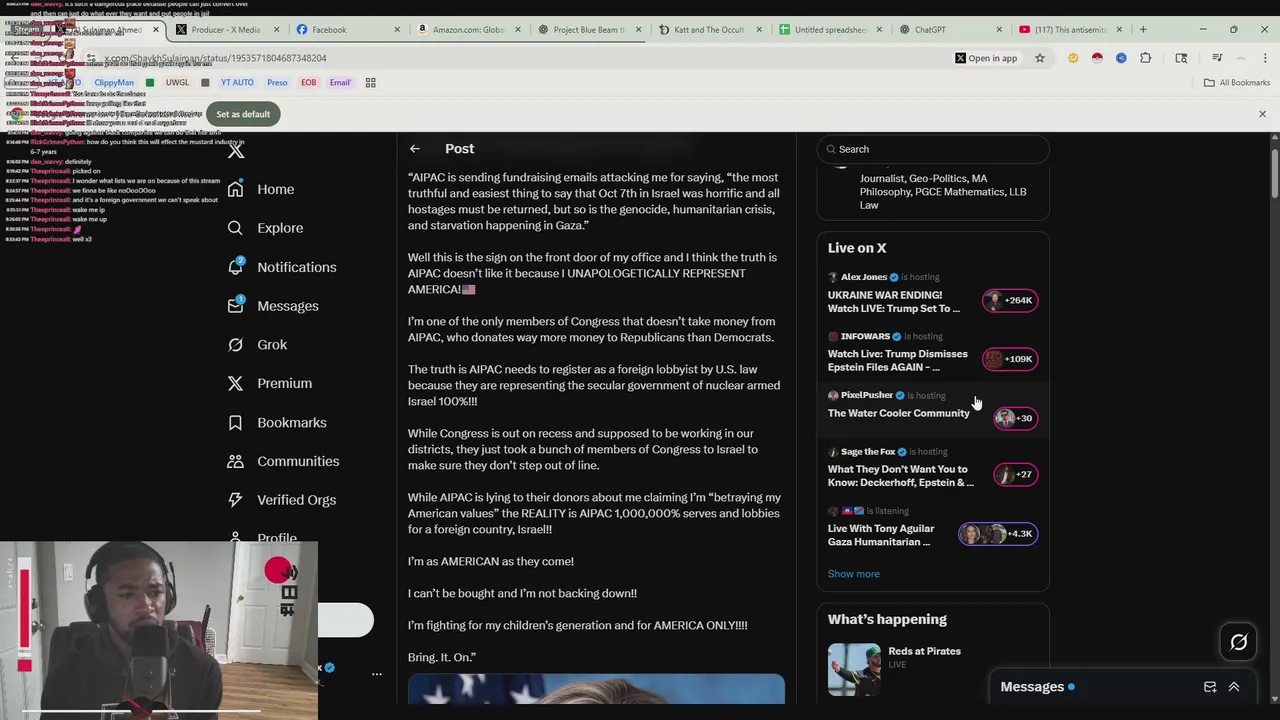This screenshot has width=1280, height=720.
Task: Click the Set as default button
Action: [x=243, y=114]
